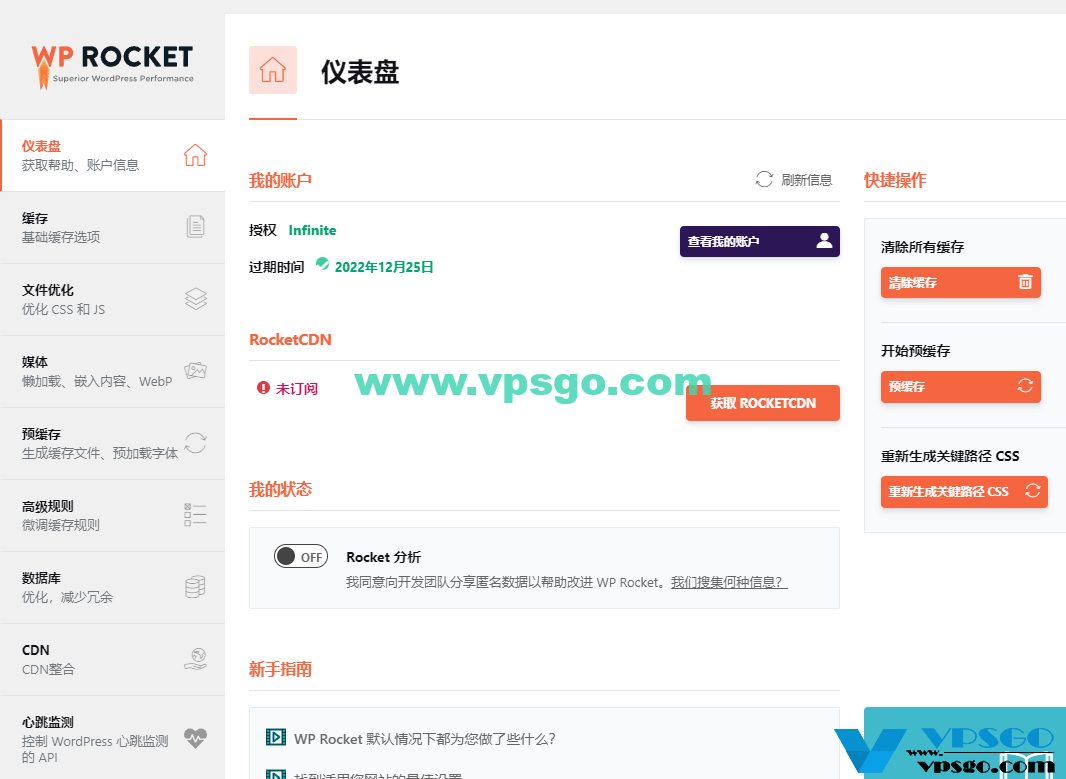The height and width of the screenshot is (779, 1066).
Task: Open the 我们搜集何种信息? link
Action: 729,583
